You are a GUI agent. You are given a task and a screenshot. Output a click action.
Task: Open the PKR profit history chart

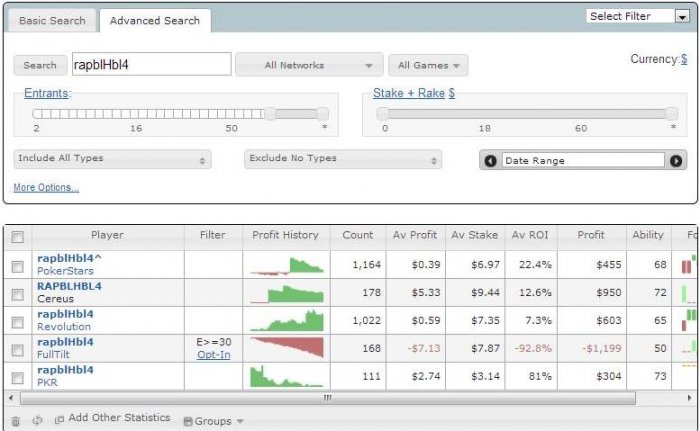click(287, 377)
